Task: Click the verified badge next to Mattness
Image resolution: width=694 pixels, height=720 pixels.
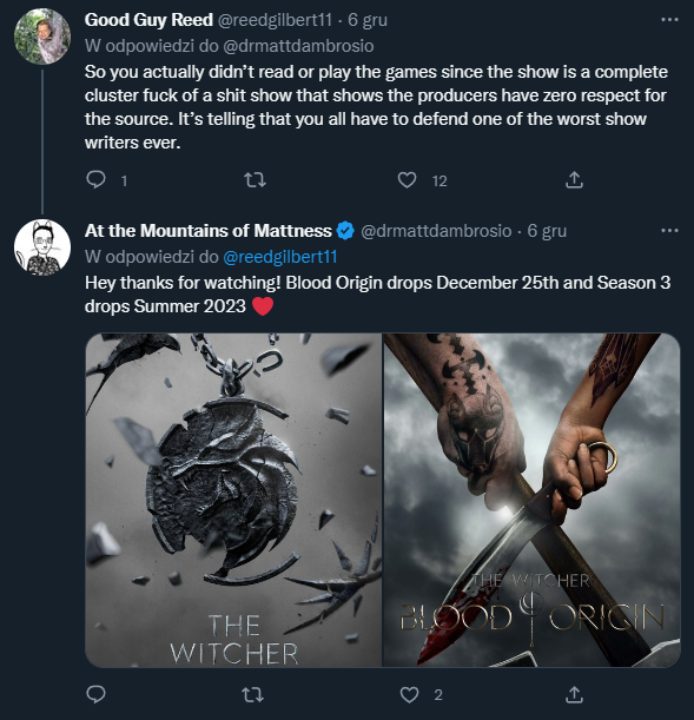Action: pyautogui.click(x=345, y=231)
